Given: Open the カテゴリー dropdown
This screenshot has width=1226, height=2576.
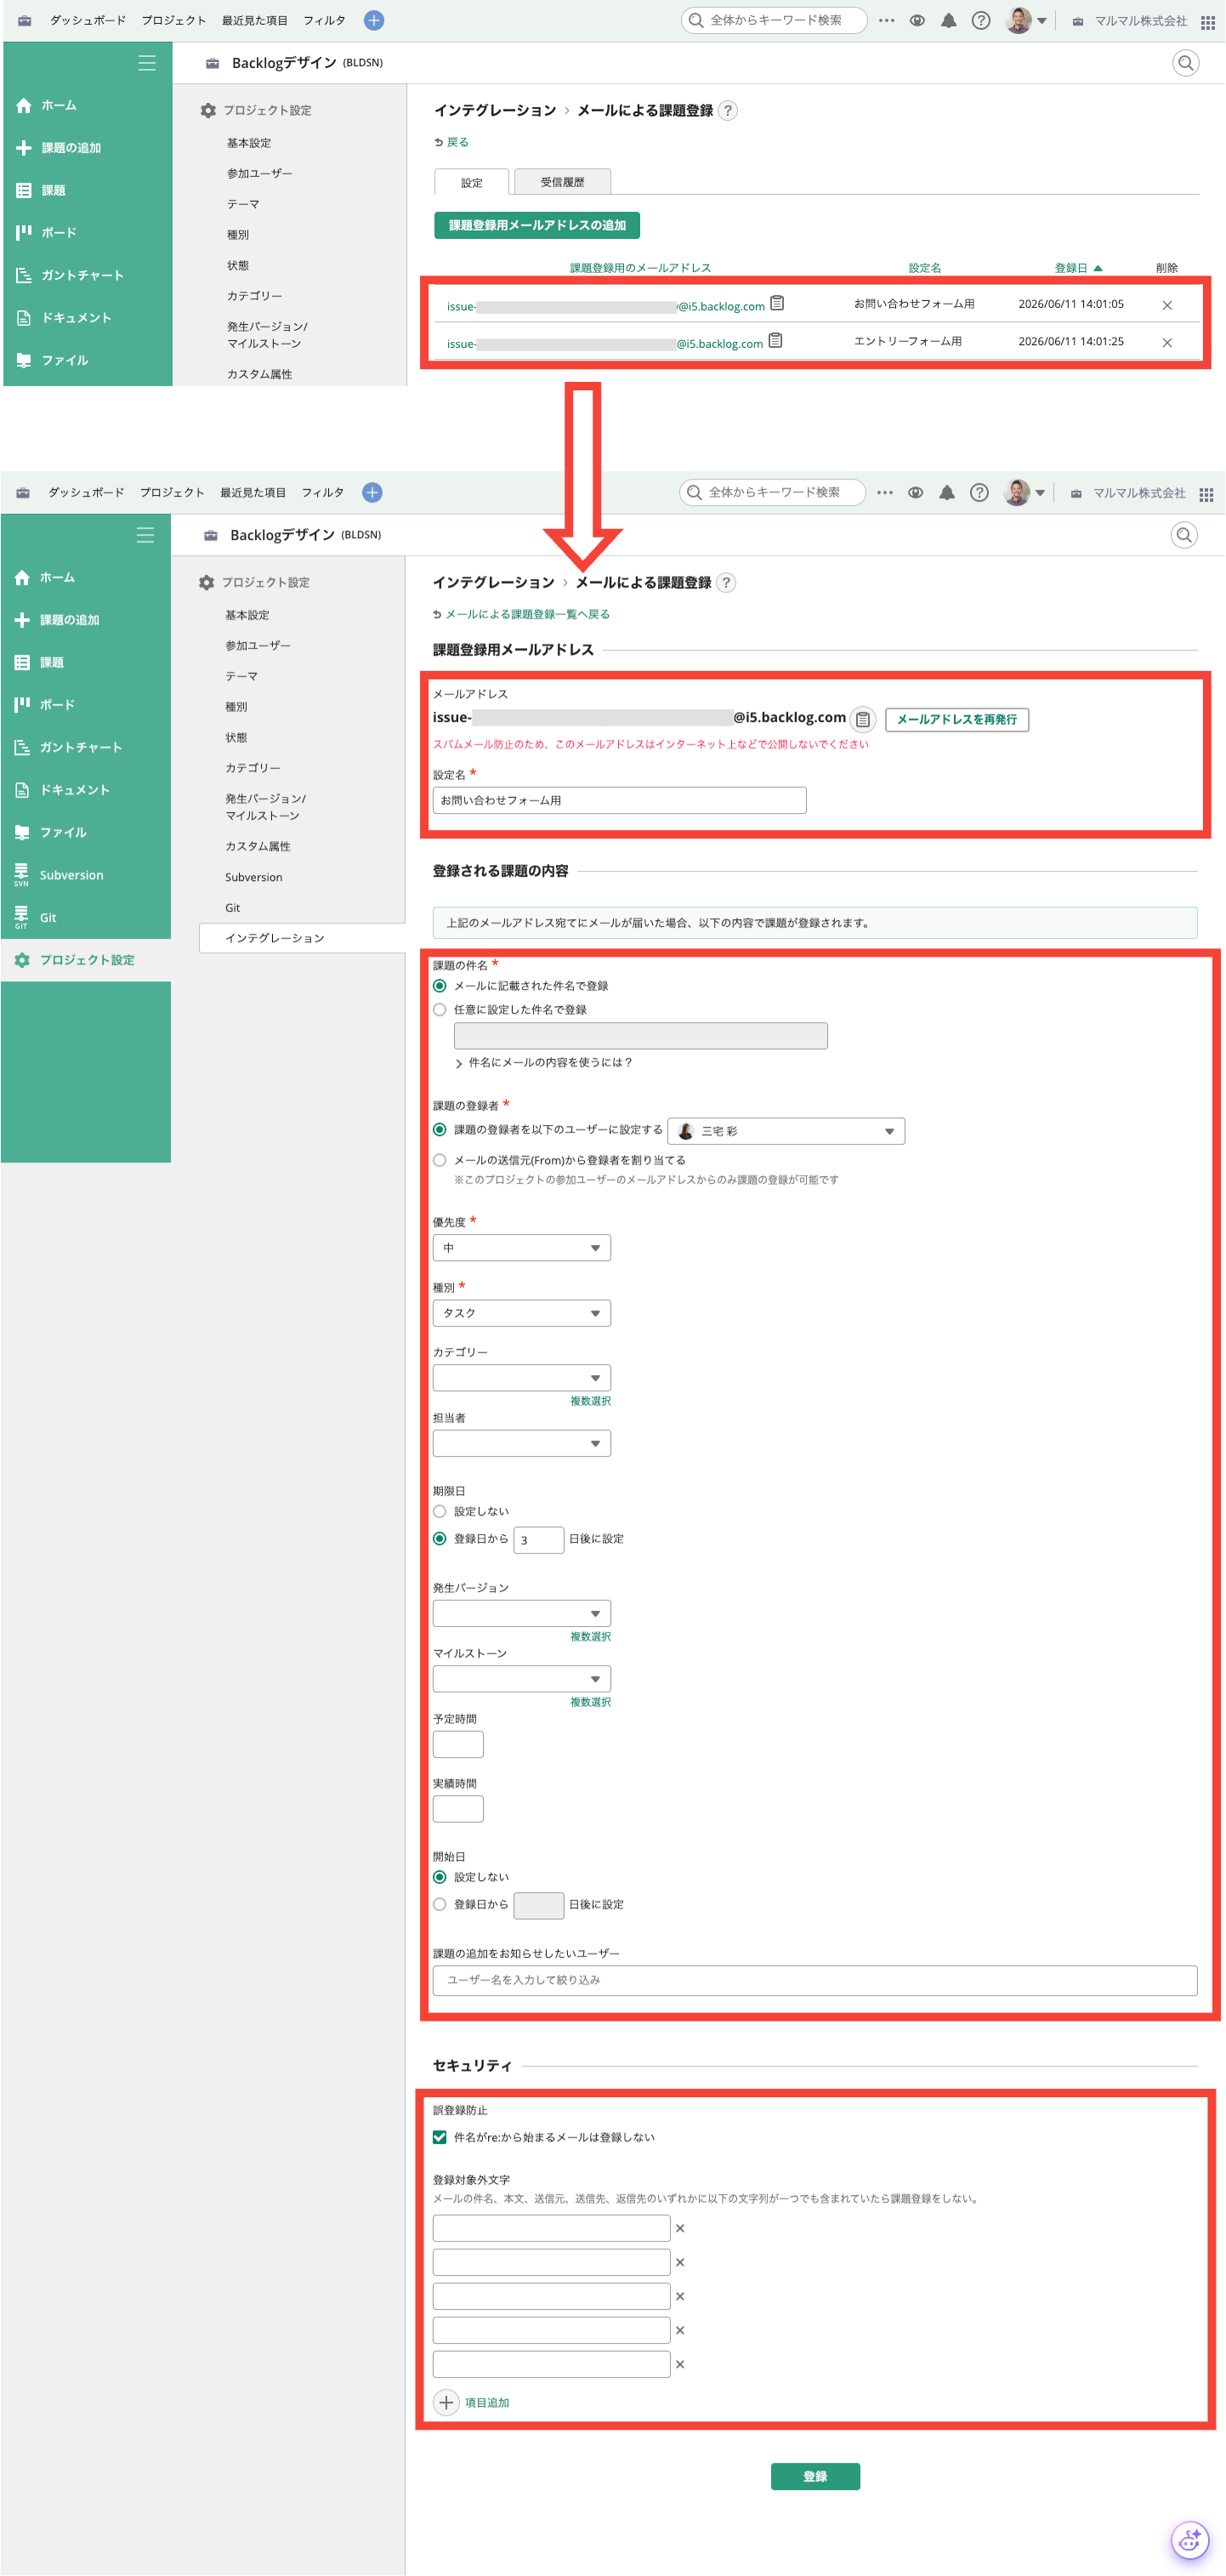Looking at the screenshot, I should click(x=522, y=1378).
